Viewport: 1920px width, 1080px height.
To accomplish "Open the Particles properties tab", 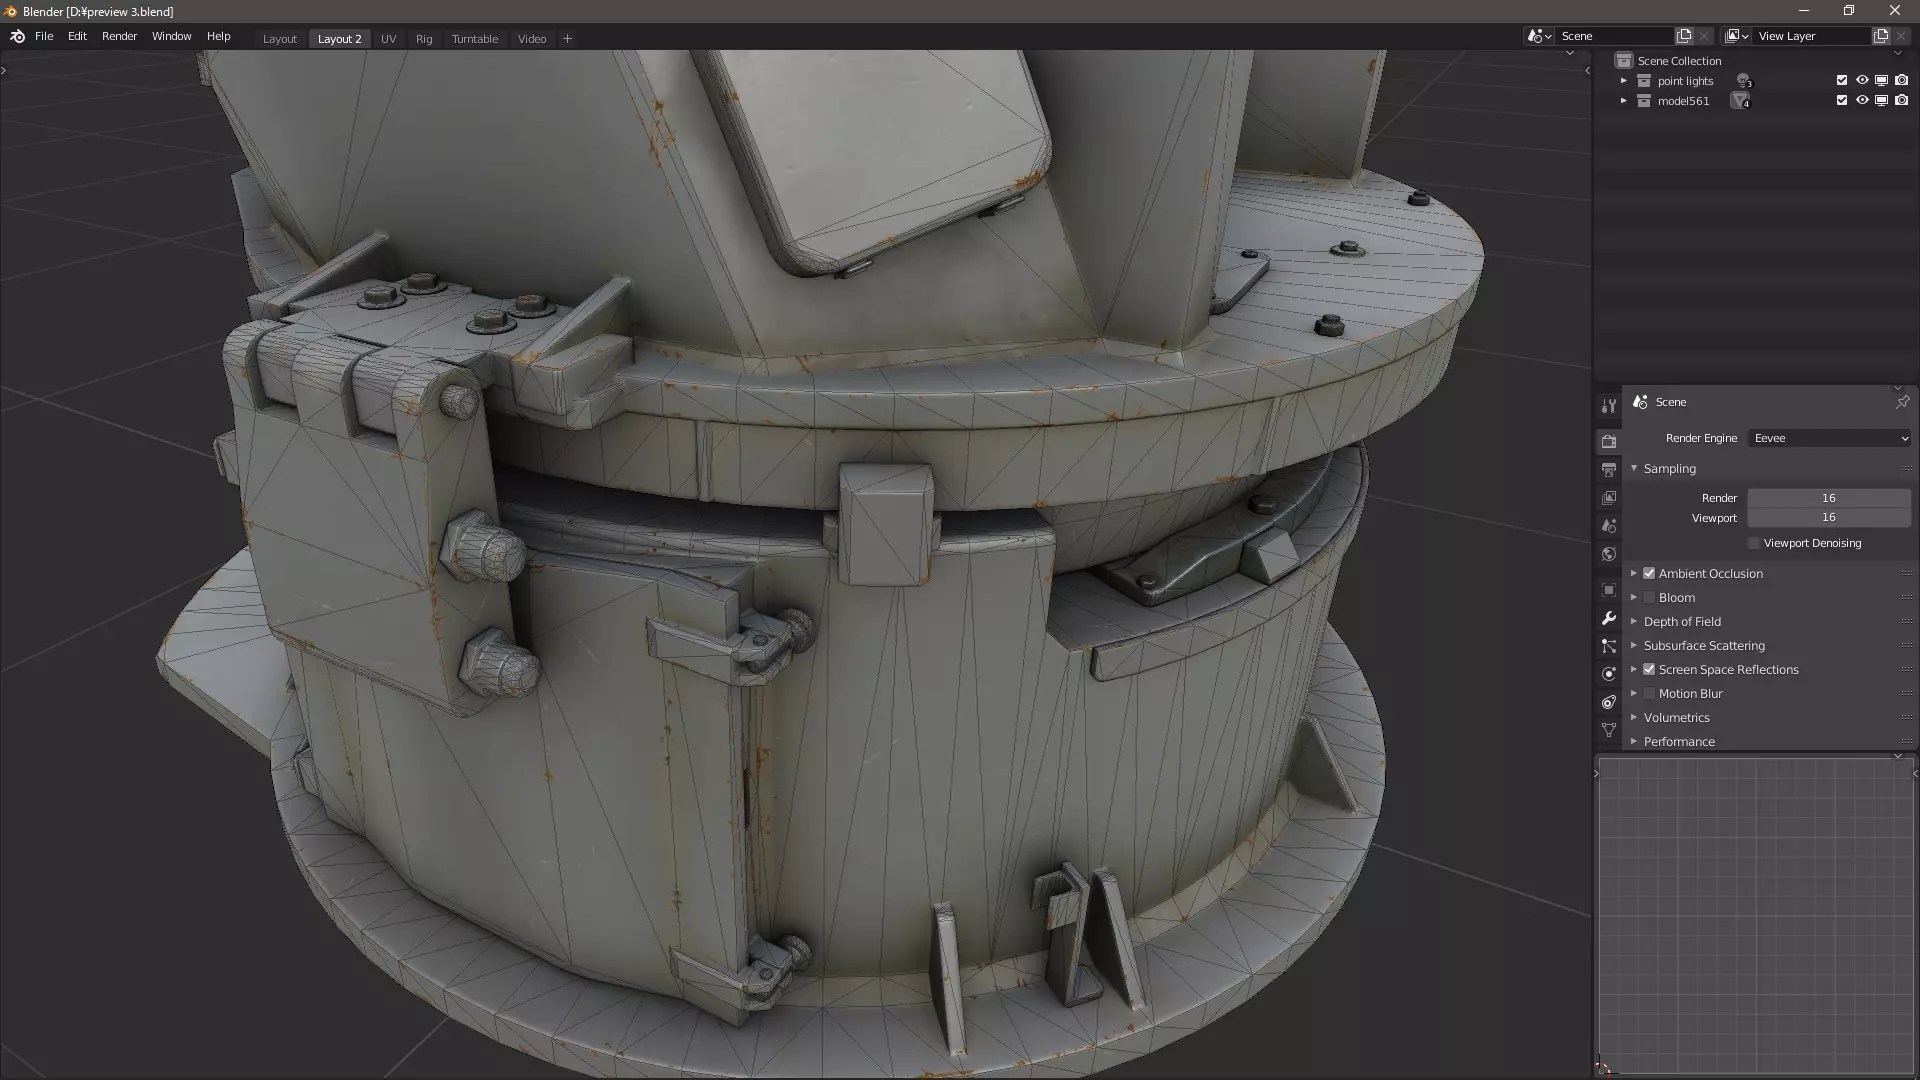I will point(1608,646).
